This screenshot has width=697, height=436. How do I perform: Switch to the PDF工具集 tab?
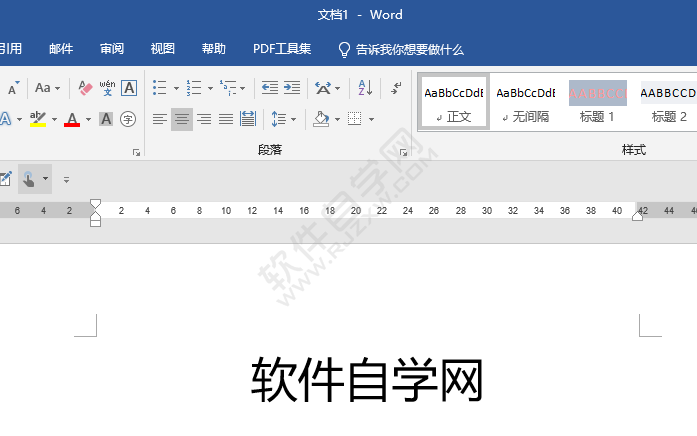(x=282, y=48)
